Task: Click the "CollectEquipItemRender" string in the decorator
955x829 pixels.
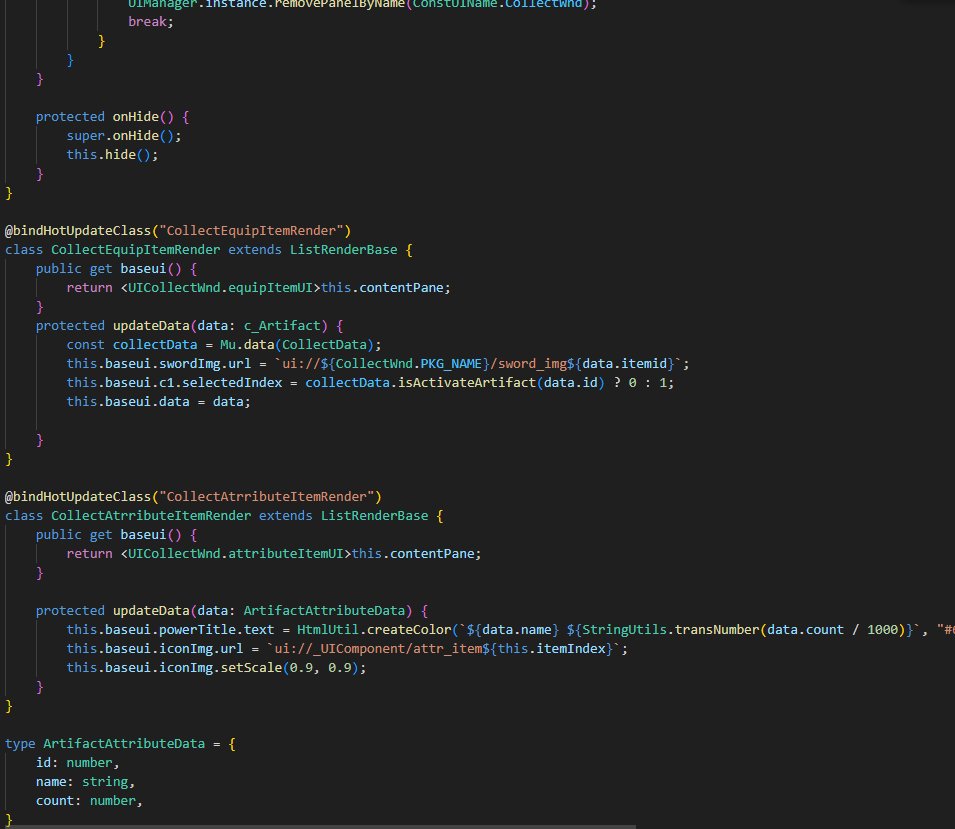Action: pos(251,230)
